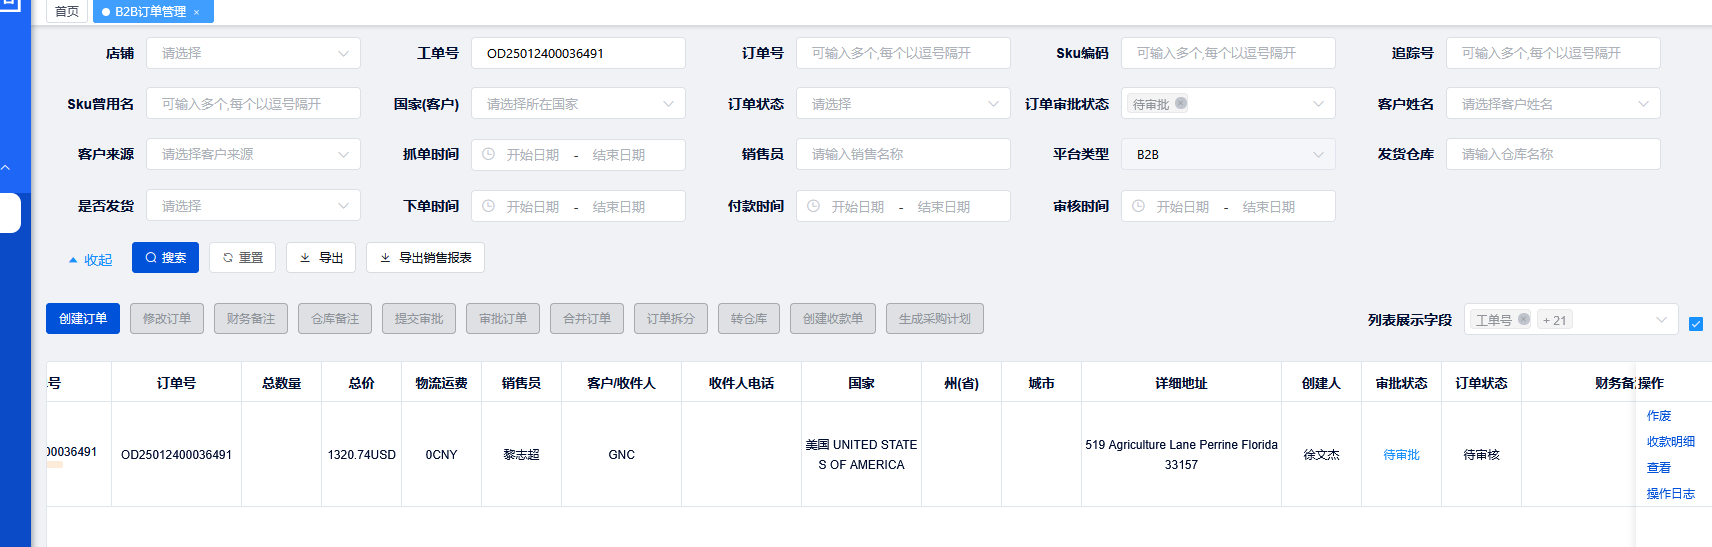Open the 店铺 dropdown

point(253,53)
